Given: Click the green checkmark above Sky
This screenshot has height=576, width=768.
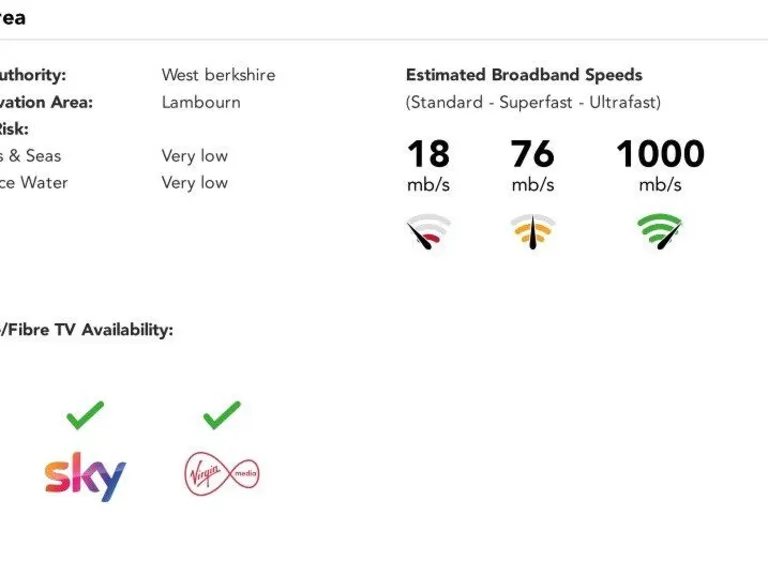Looking at the screenshot, I should click(85, 415).
